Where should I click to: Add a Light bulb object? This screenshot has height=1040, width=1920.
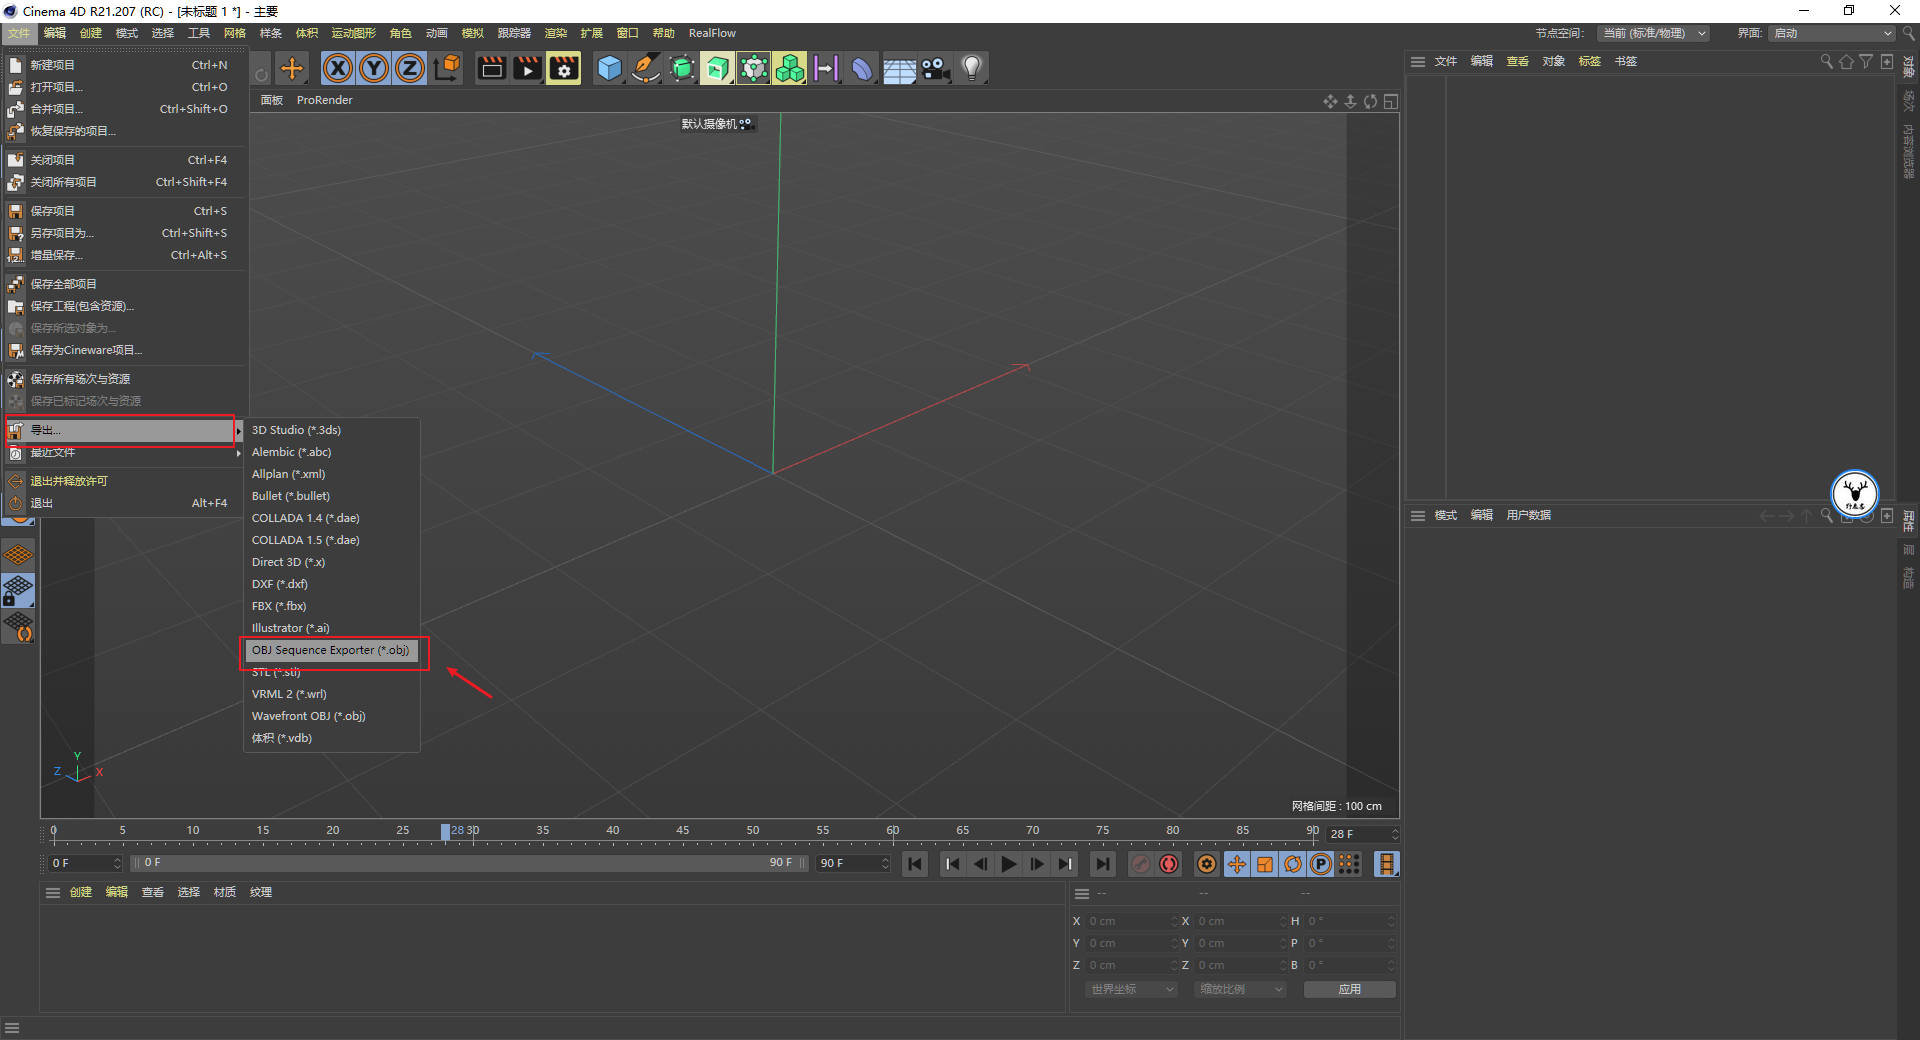click(971, 68)
